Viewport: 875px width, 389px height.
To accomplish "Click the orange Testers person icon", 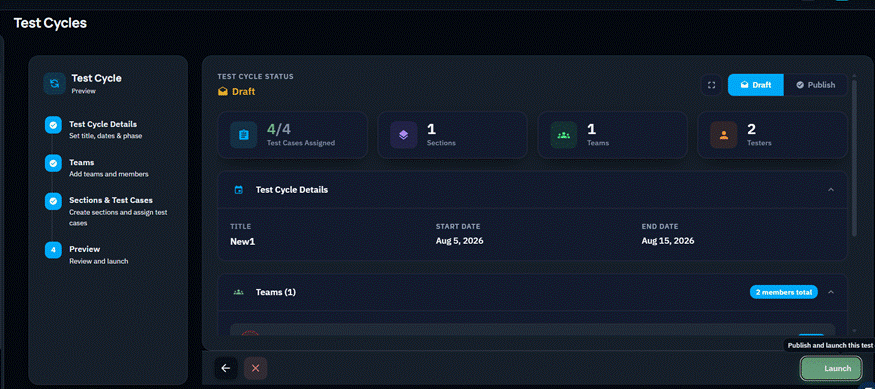I will (x=724, y=135).
